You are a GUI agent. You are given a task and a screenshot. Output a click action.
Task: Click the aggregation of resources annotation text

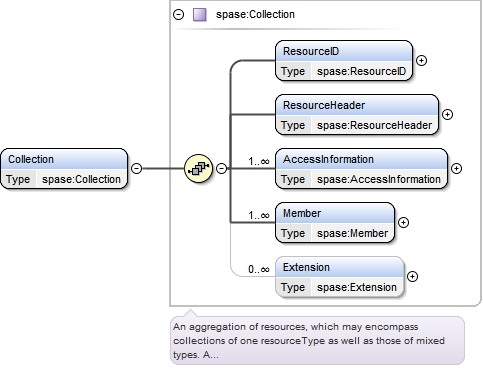pyautogui.click(x=309, y=341)
